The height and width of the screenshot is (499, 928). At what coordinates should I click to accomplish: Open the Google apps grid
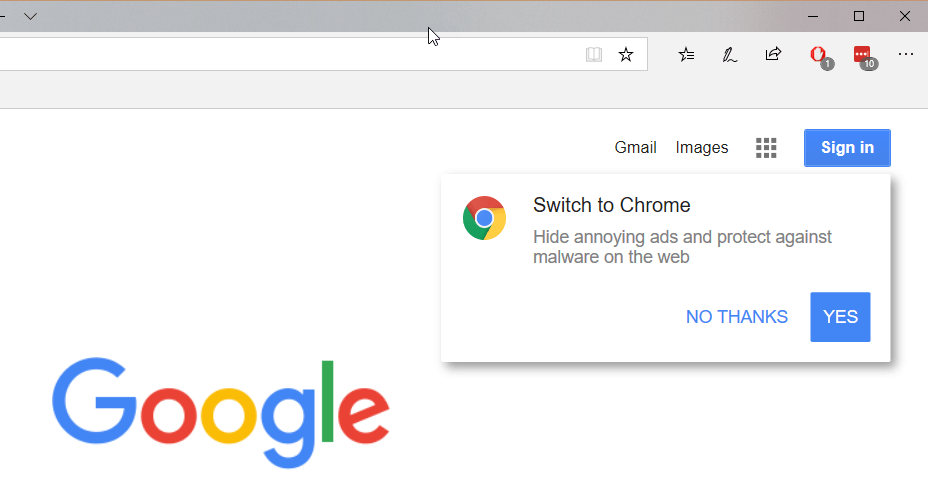coord(766,148)
